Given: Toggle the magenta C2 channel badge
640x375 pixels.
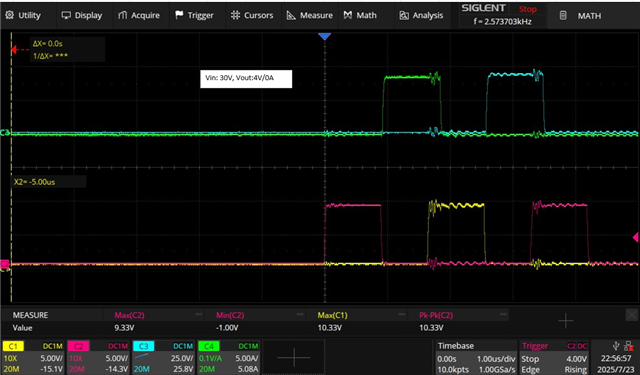Looking at the screenshot, I should coord(78,346).
